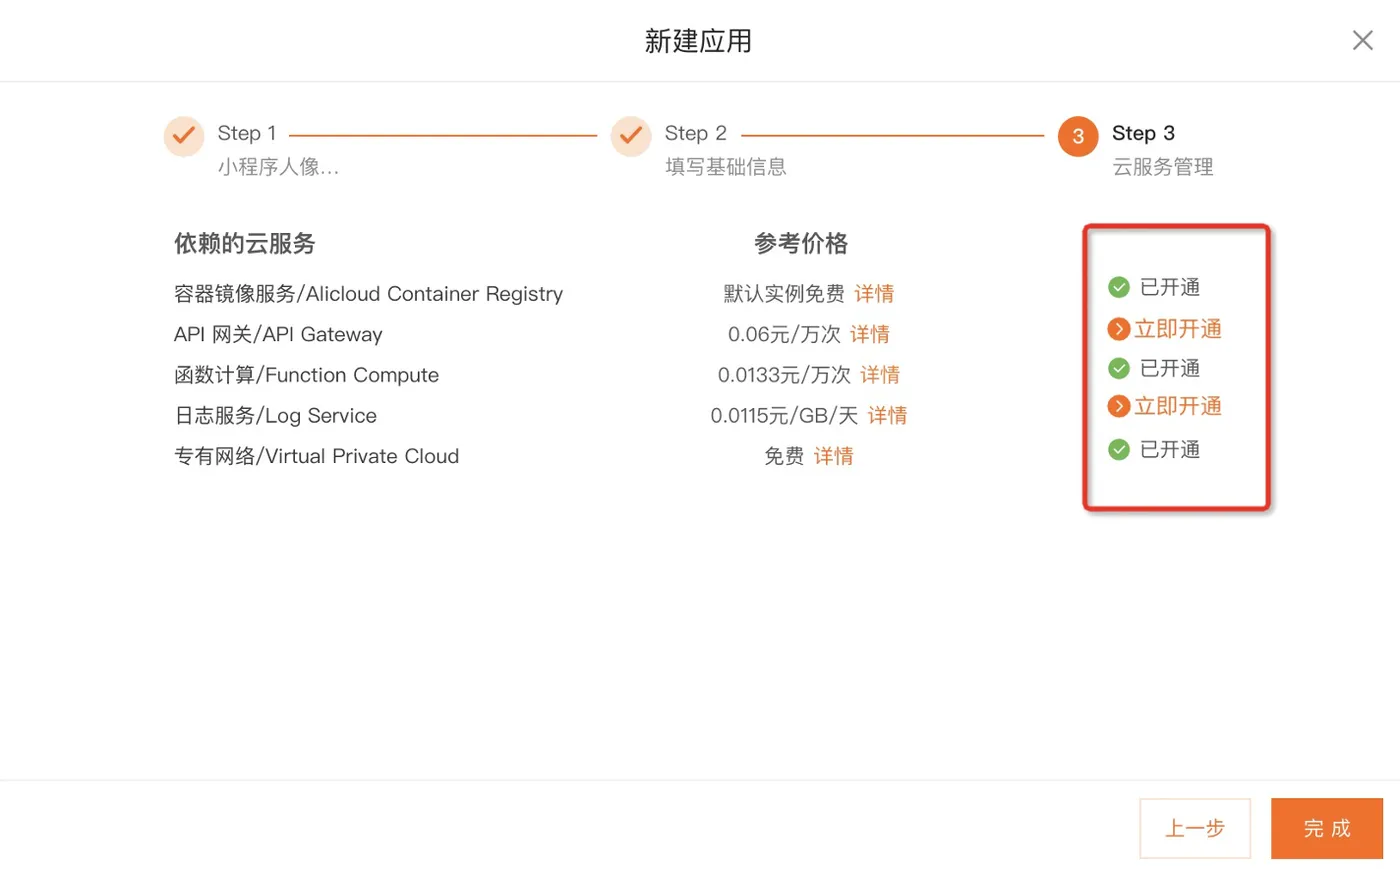The height and width of the screenshot is (869, 1400).
Task: Open 详情 link for API Gateway pricing
Action: click(x=870, y=334)
